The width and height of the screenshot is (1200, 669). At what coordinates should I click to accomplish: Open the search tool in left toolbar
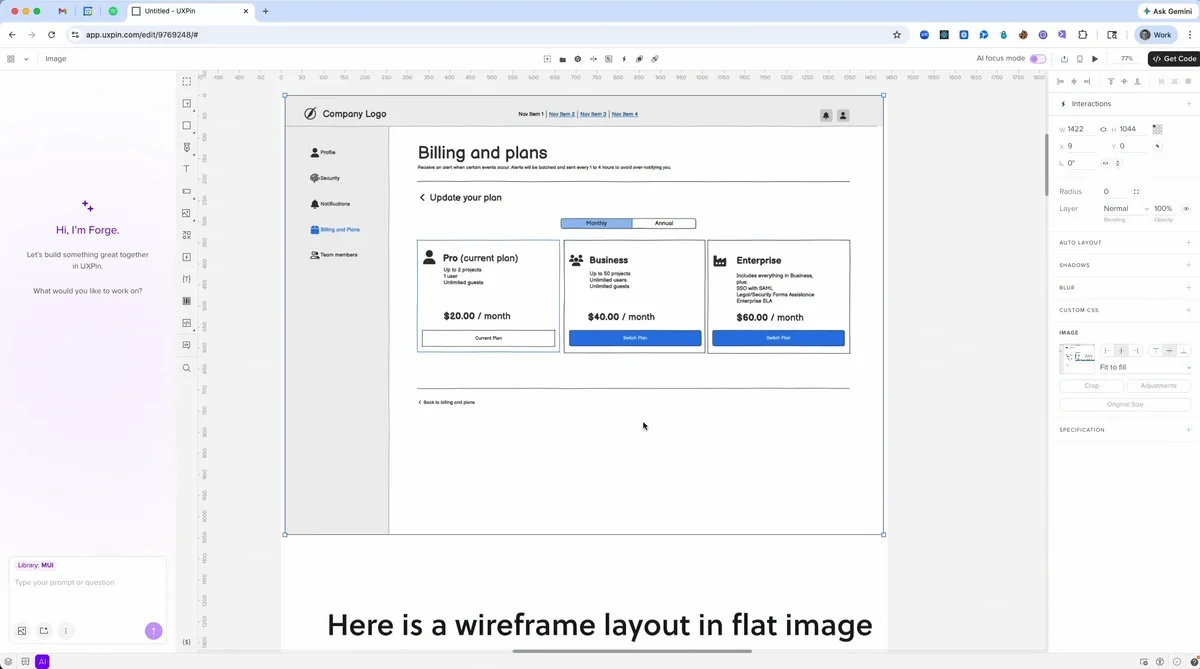pos(186,368)
